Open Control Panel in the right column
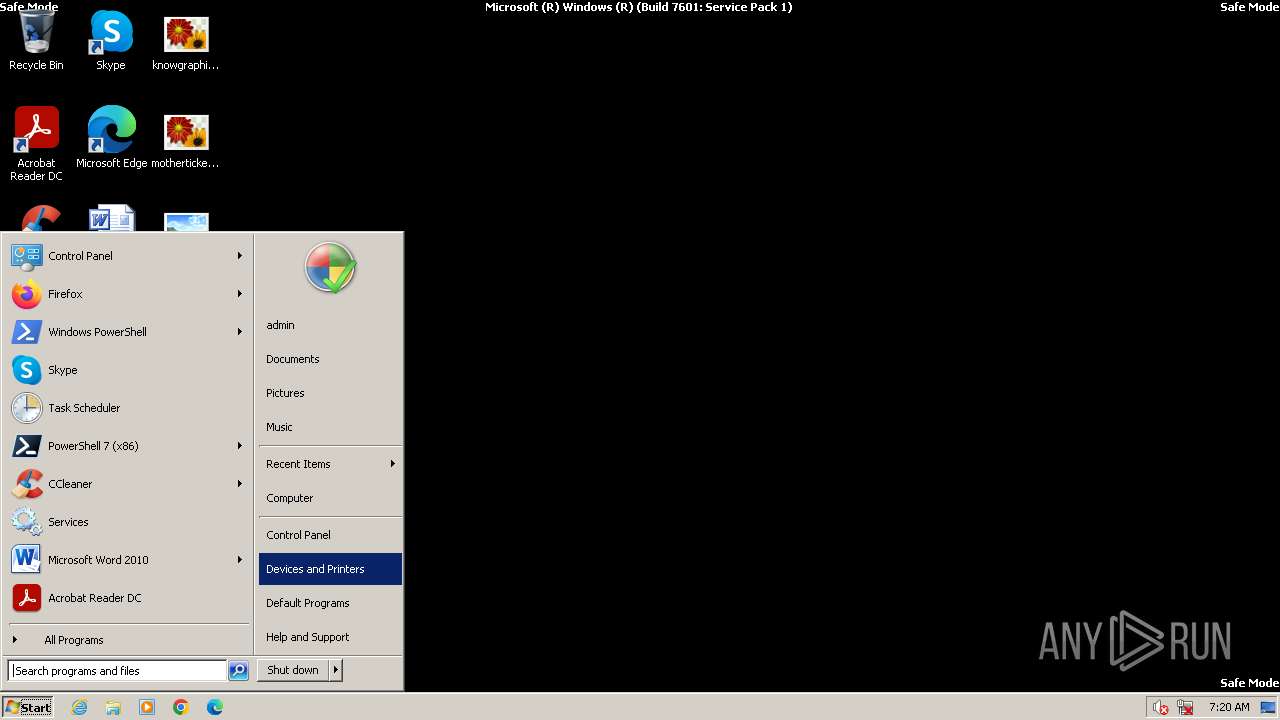This screenshot has width=1280, height=720. pos(330,535)
